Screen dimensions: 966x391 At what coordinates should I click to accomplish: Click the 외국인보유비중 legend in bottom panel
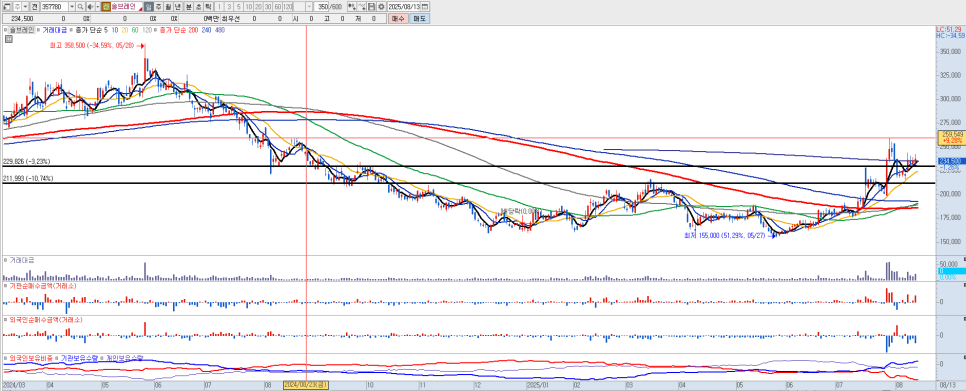coord(31,358)
